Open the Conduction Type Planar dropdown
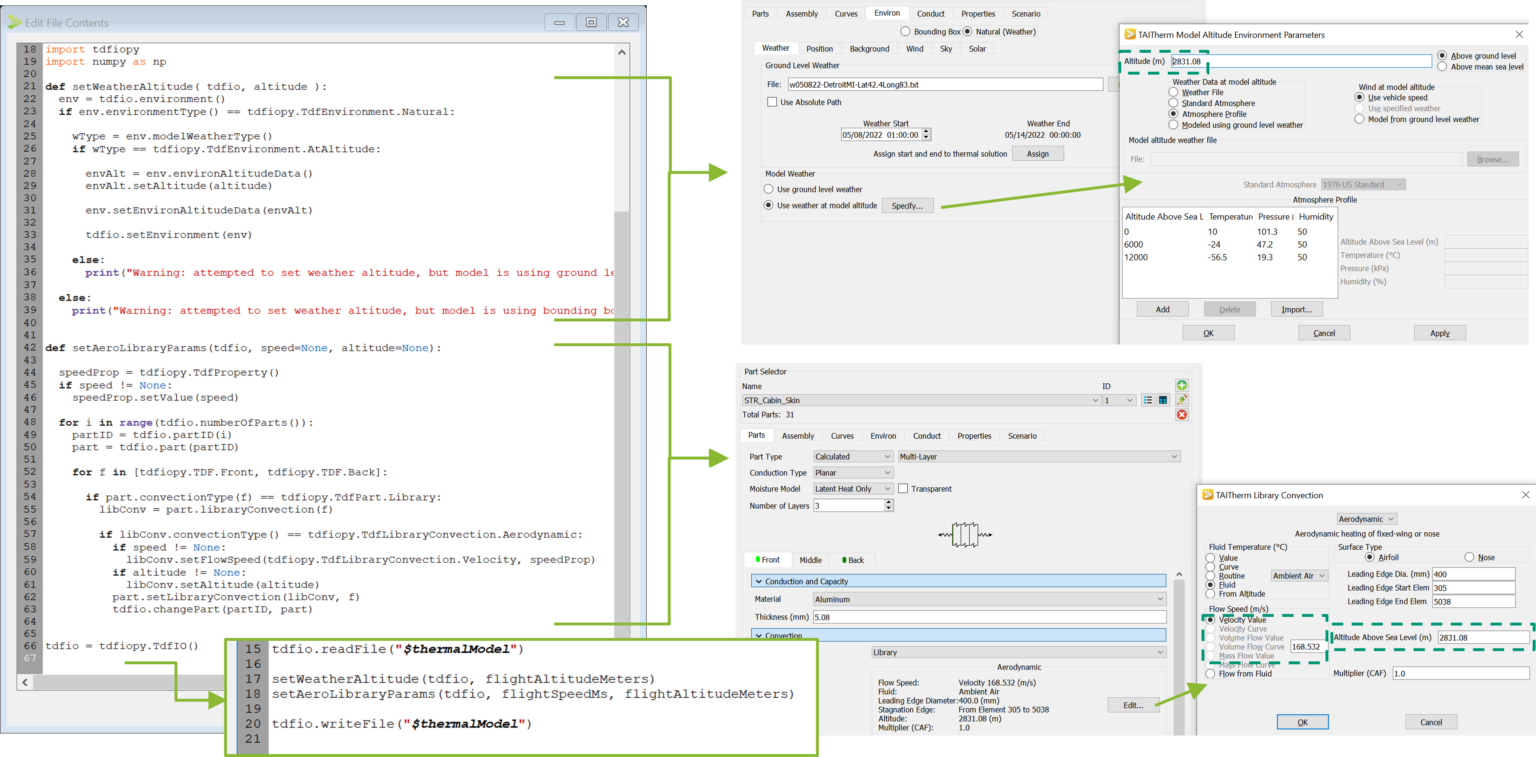The width and height of the screenshot is (1536, 757). 853,473
